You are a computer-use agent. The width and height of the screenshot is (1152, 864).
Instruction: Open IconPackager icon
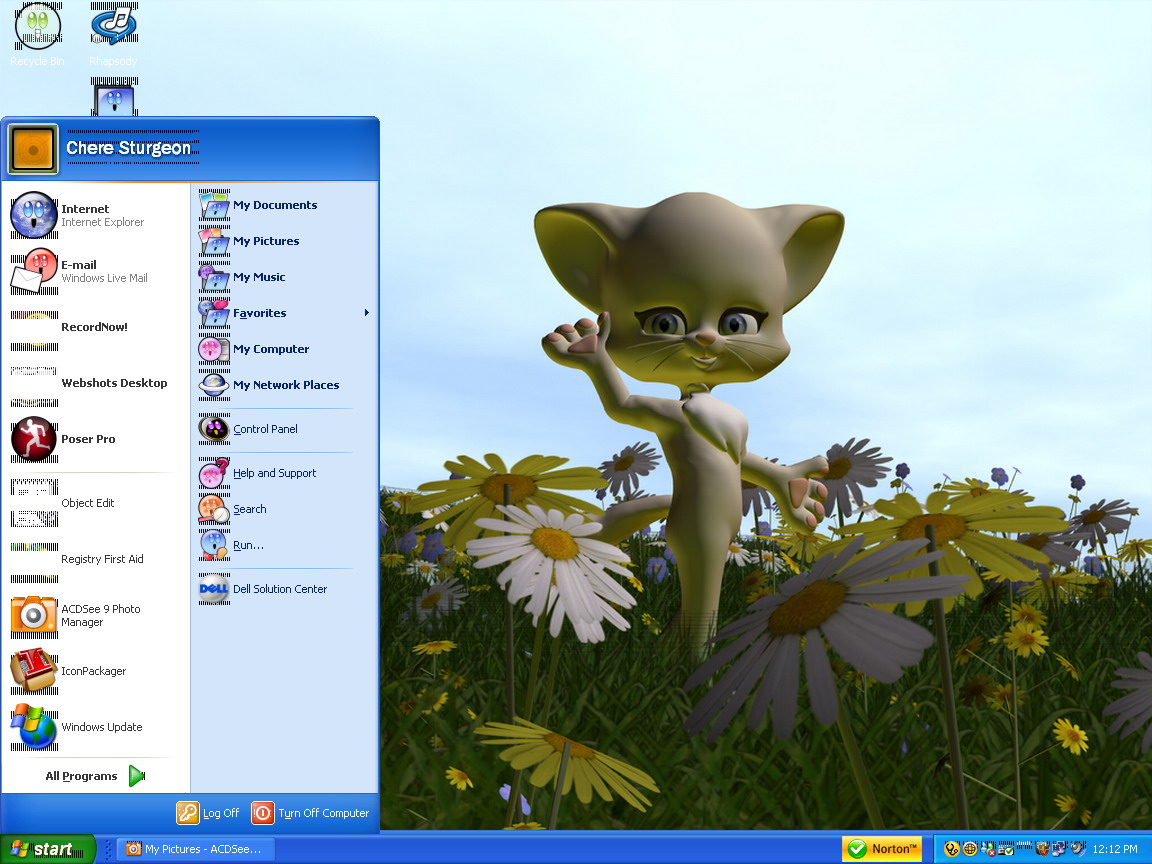click(x=34, y=671)
